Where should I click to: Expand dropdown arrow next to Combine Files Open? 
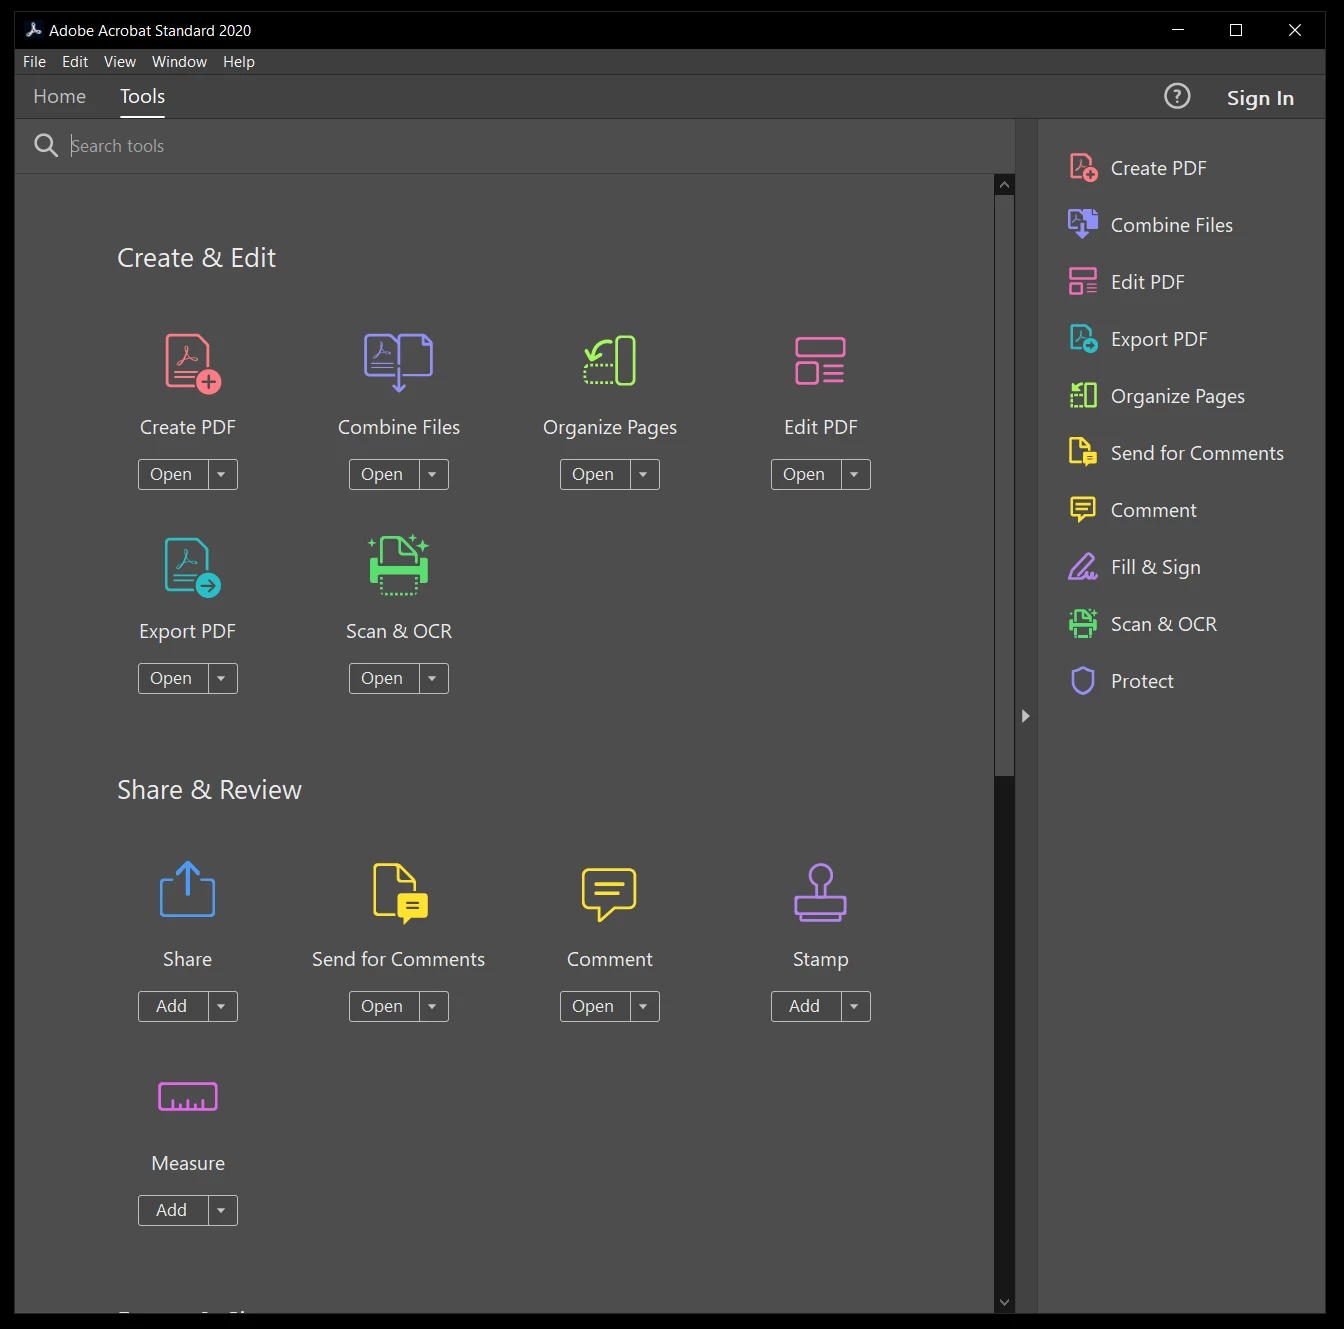pyautogui.click(x=433, y=475)
